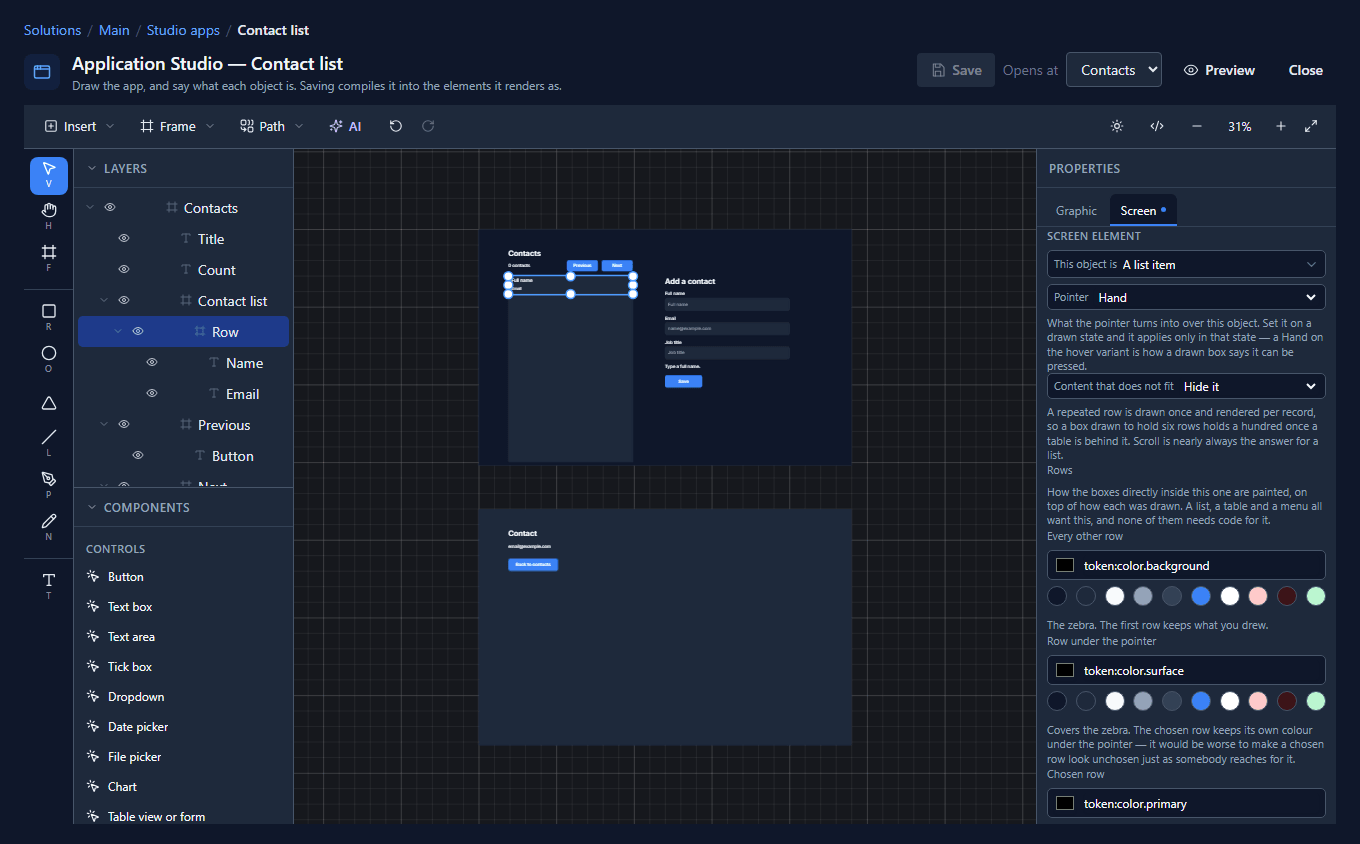Hide the Contacts frame layer
Viewport: 1360px width, 844px height.
coord(110,208)
